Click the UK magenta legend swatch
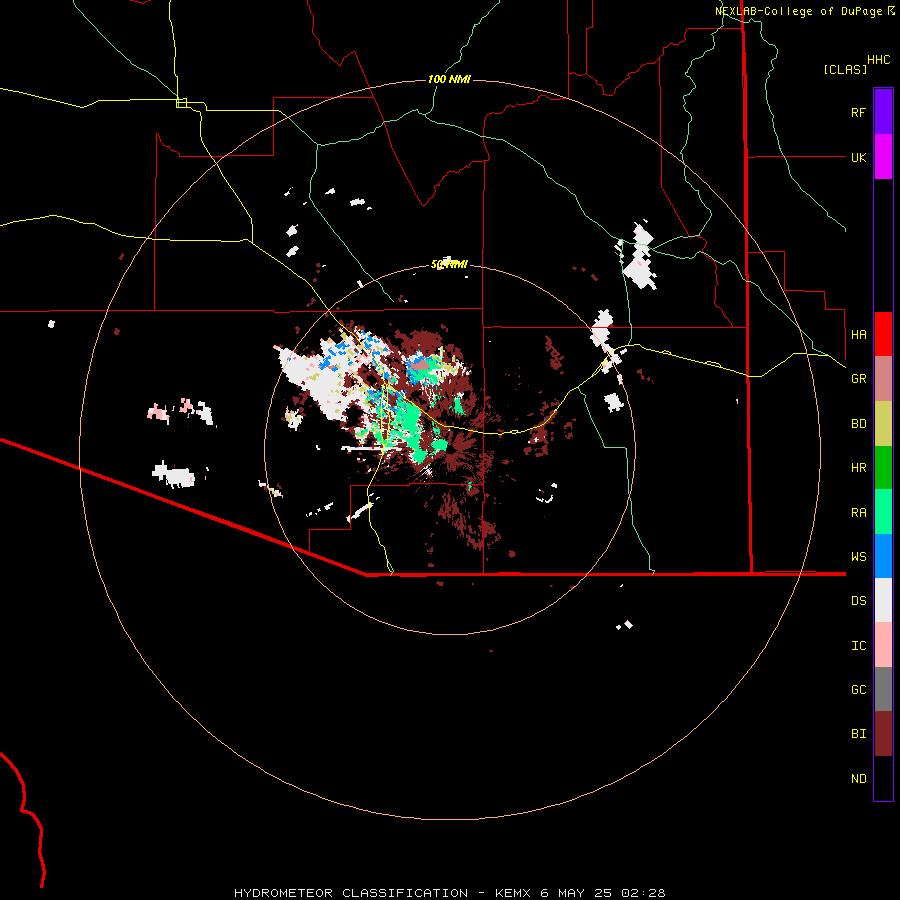The width and height of the screenshot is (900, 900). [883, 157]
